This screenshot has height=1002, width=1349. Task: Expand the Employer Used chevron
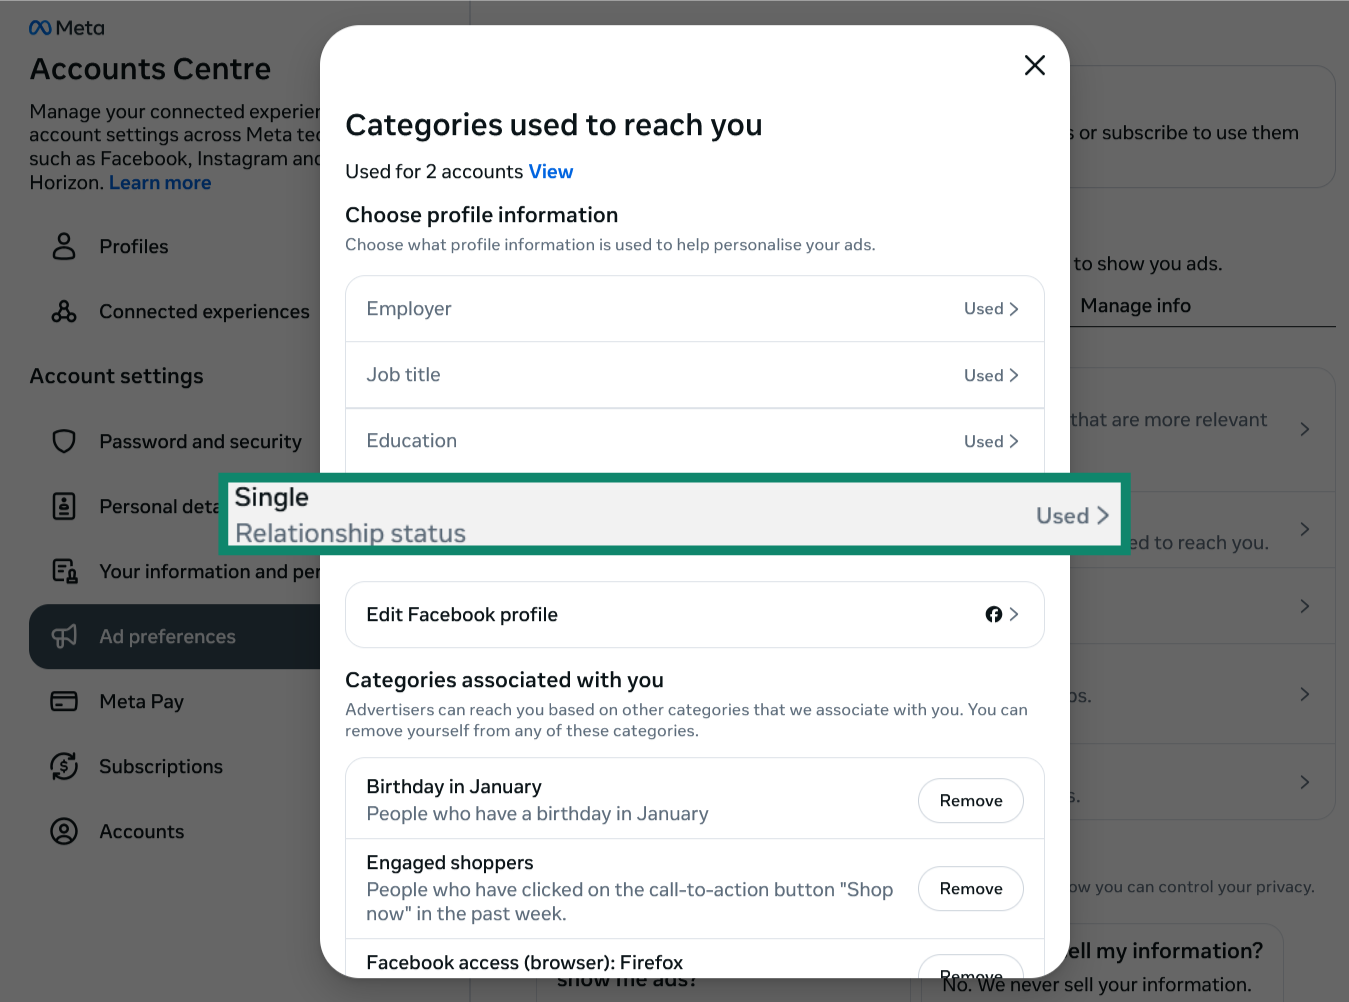(x=1013, y=309)
